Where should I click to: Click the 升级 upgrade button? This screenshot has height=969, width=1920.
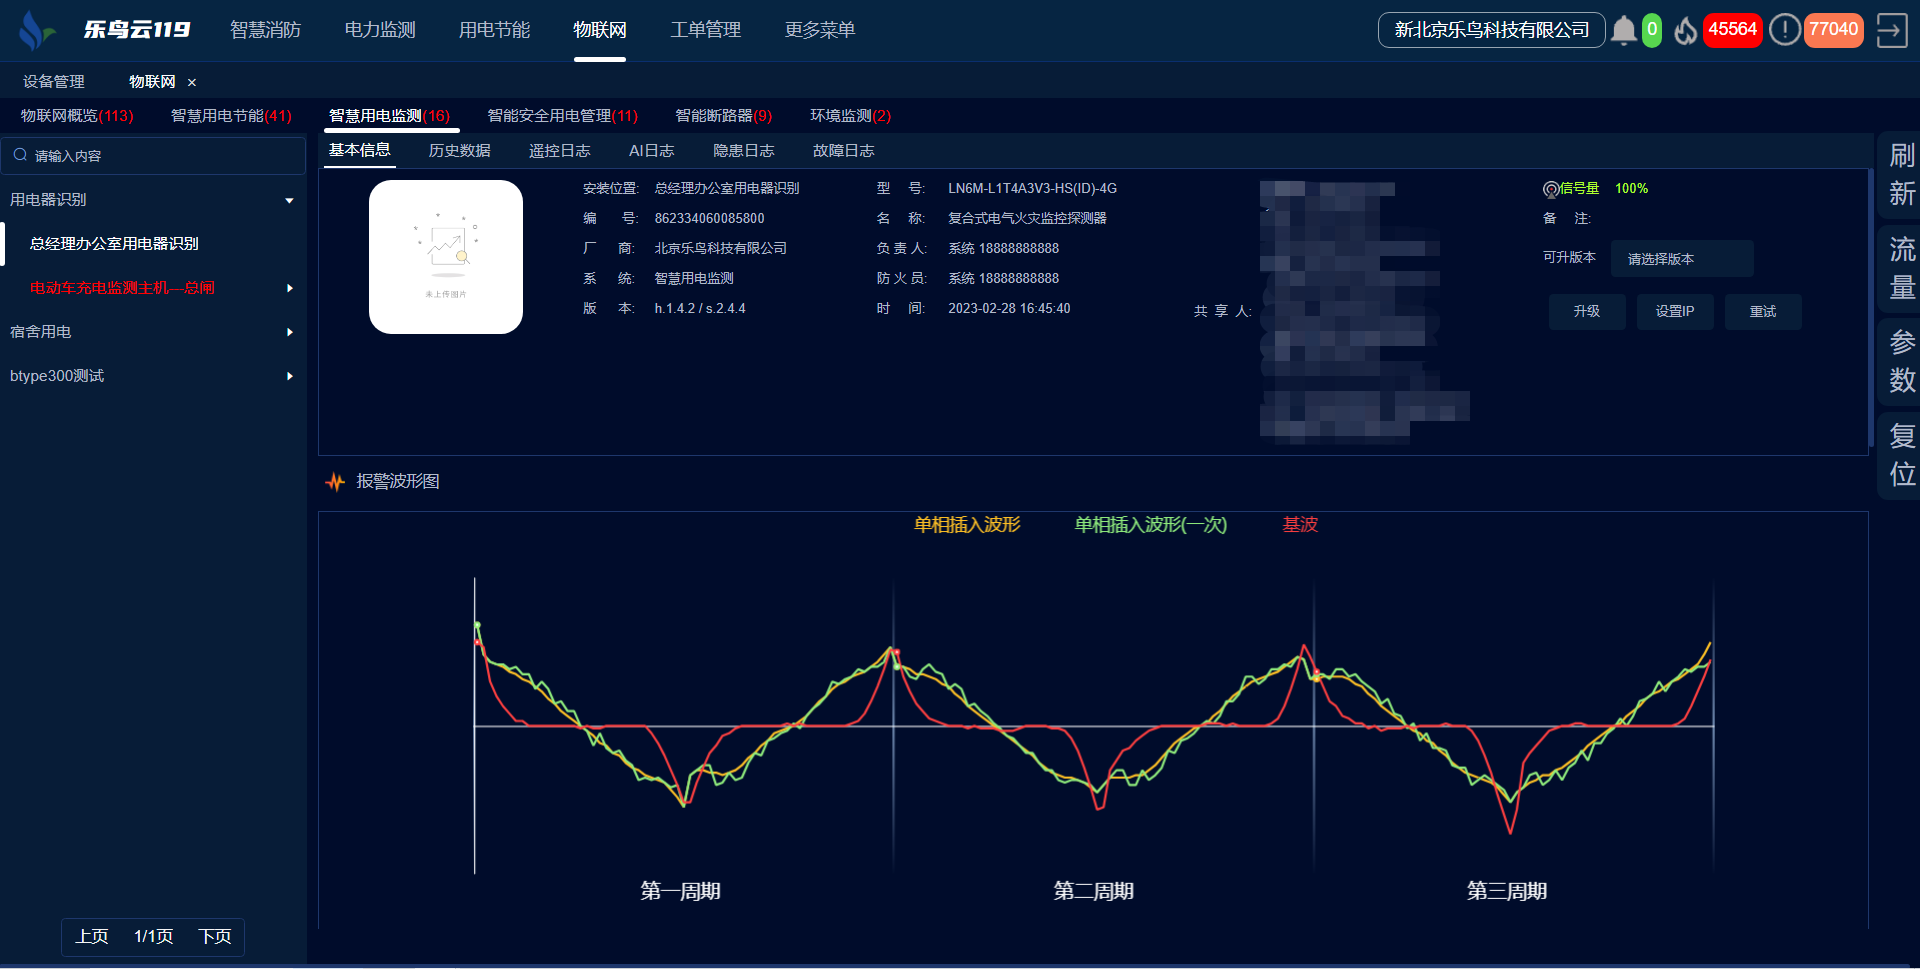tap(1586, 312)
